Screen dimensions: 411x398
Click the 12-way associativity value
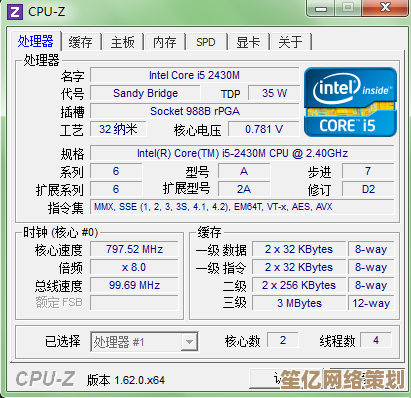tap(371, 303)
